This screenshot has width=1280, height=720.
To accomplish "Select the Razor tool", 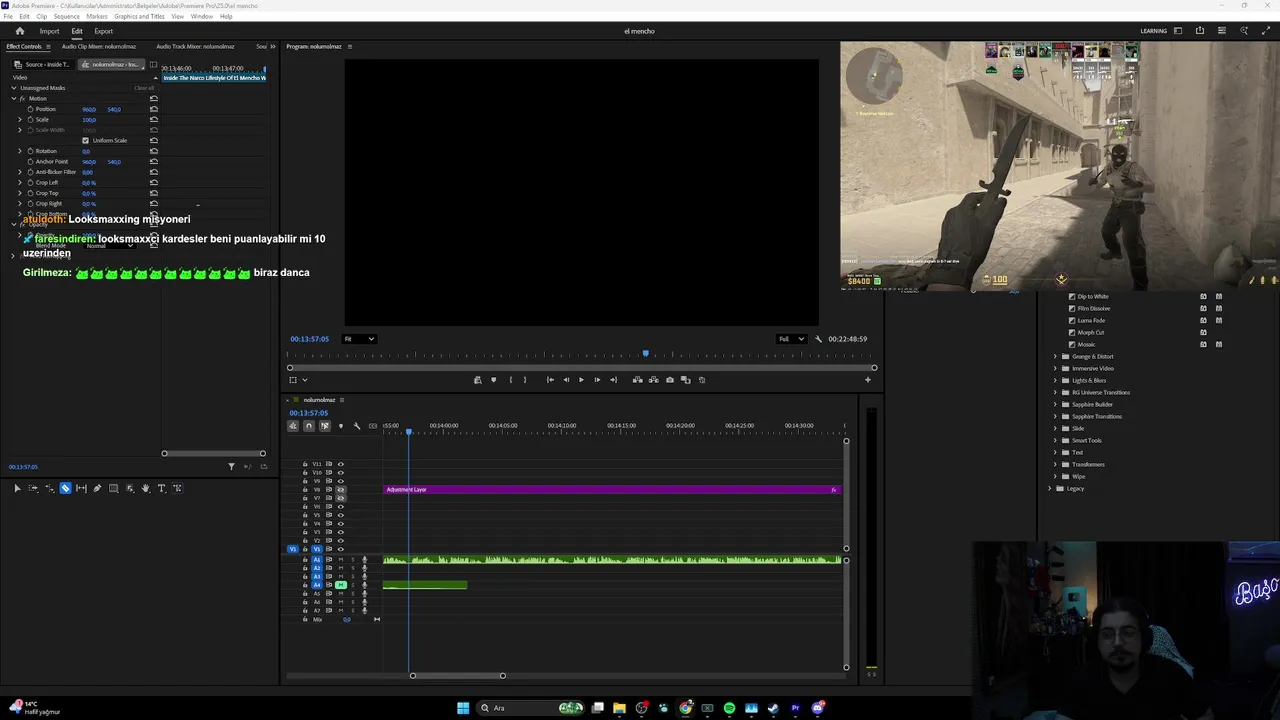I will 65,488.
